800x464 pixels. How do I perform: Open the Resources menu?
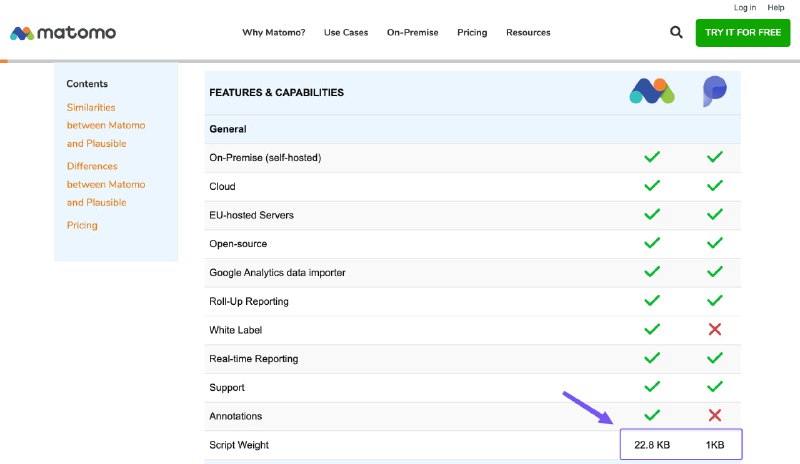pyautogui.click(x=528, y=32)
